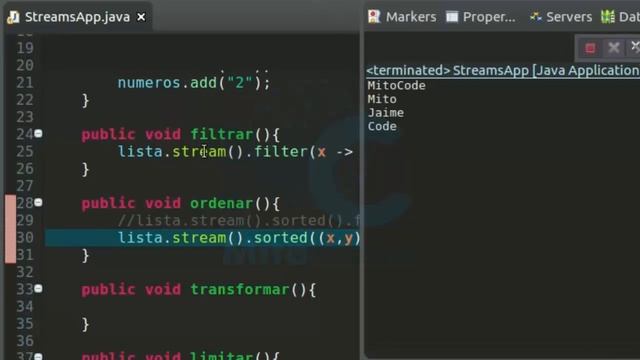Viewport: 640px width, 360px height.
Task: Click the terminated StreamsApp console header
Action: point(503,70)
